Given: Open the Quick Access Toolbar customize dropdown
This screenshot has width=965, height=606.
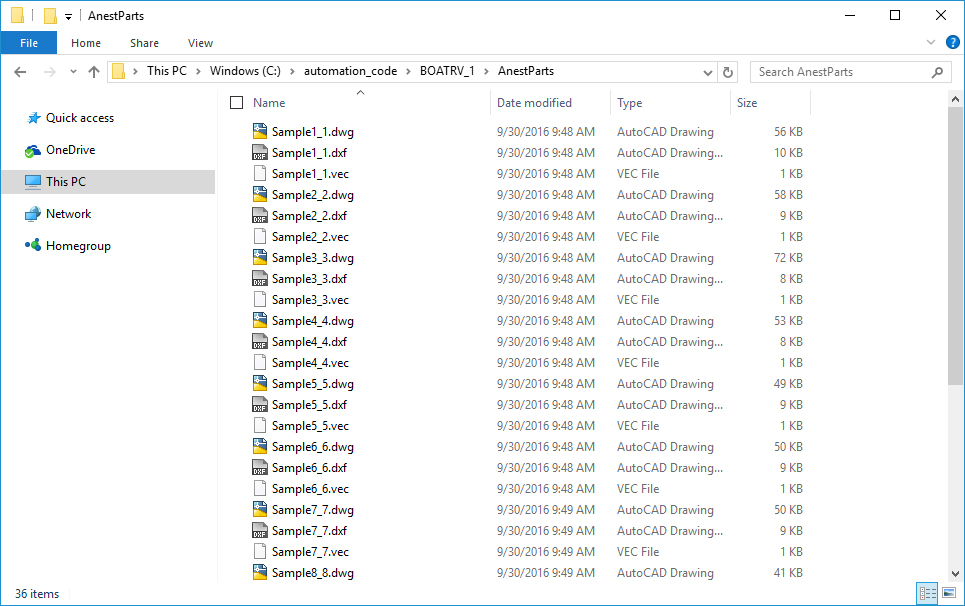Looking at the screenshot, I should click(68, 16).
